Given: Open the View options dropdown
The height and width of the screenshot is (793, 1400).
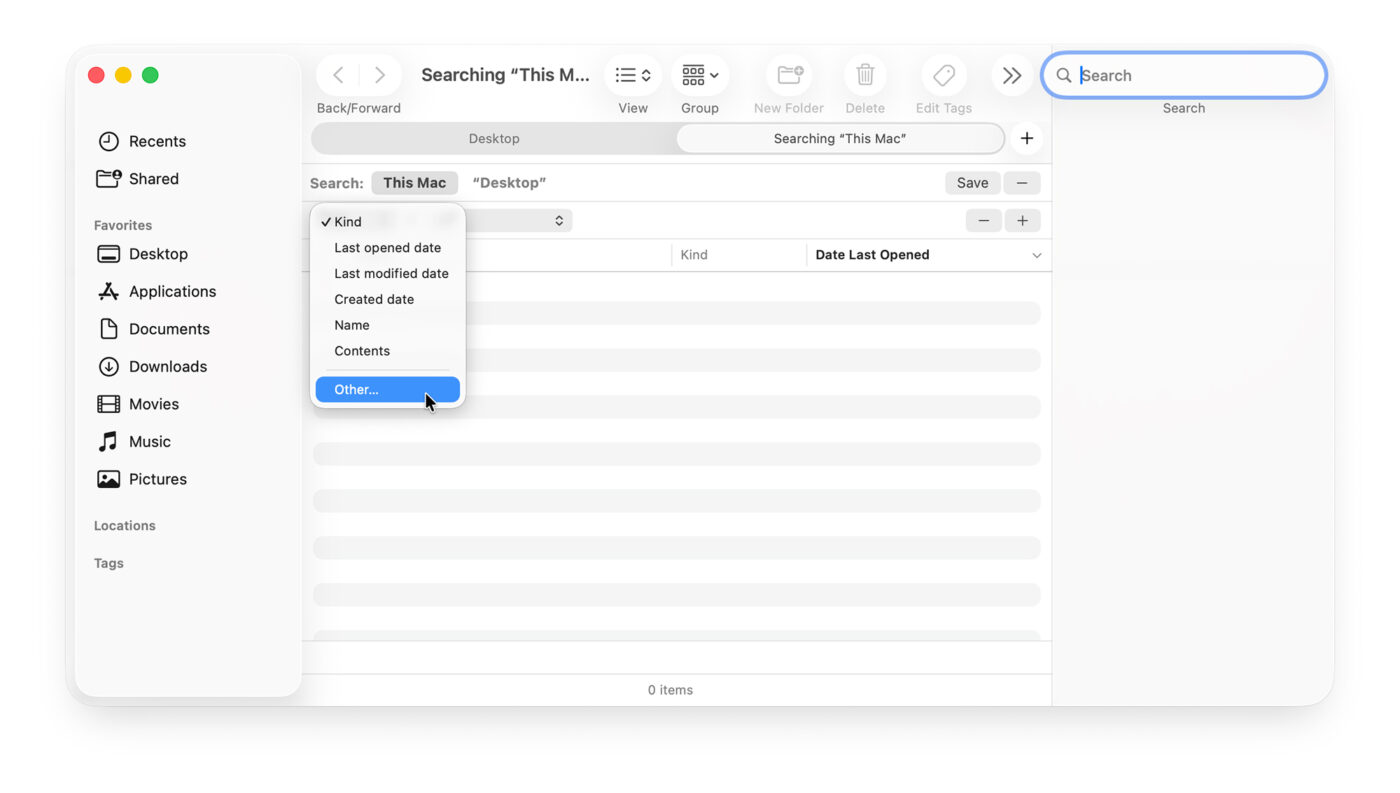Looking at the screenshot, I should pyautogui.click(x=632, y=74).
